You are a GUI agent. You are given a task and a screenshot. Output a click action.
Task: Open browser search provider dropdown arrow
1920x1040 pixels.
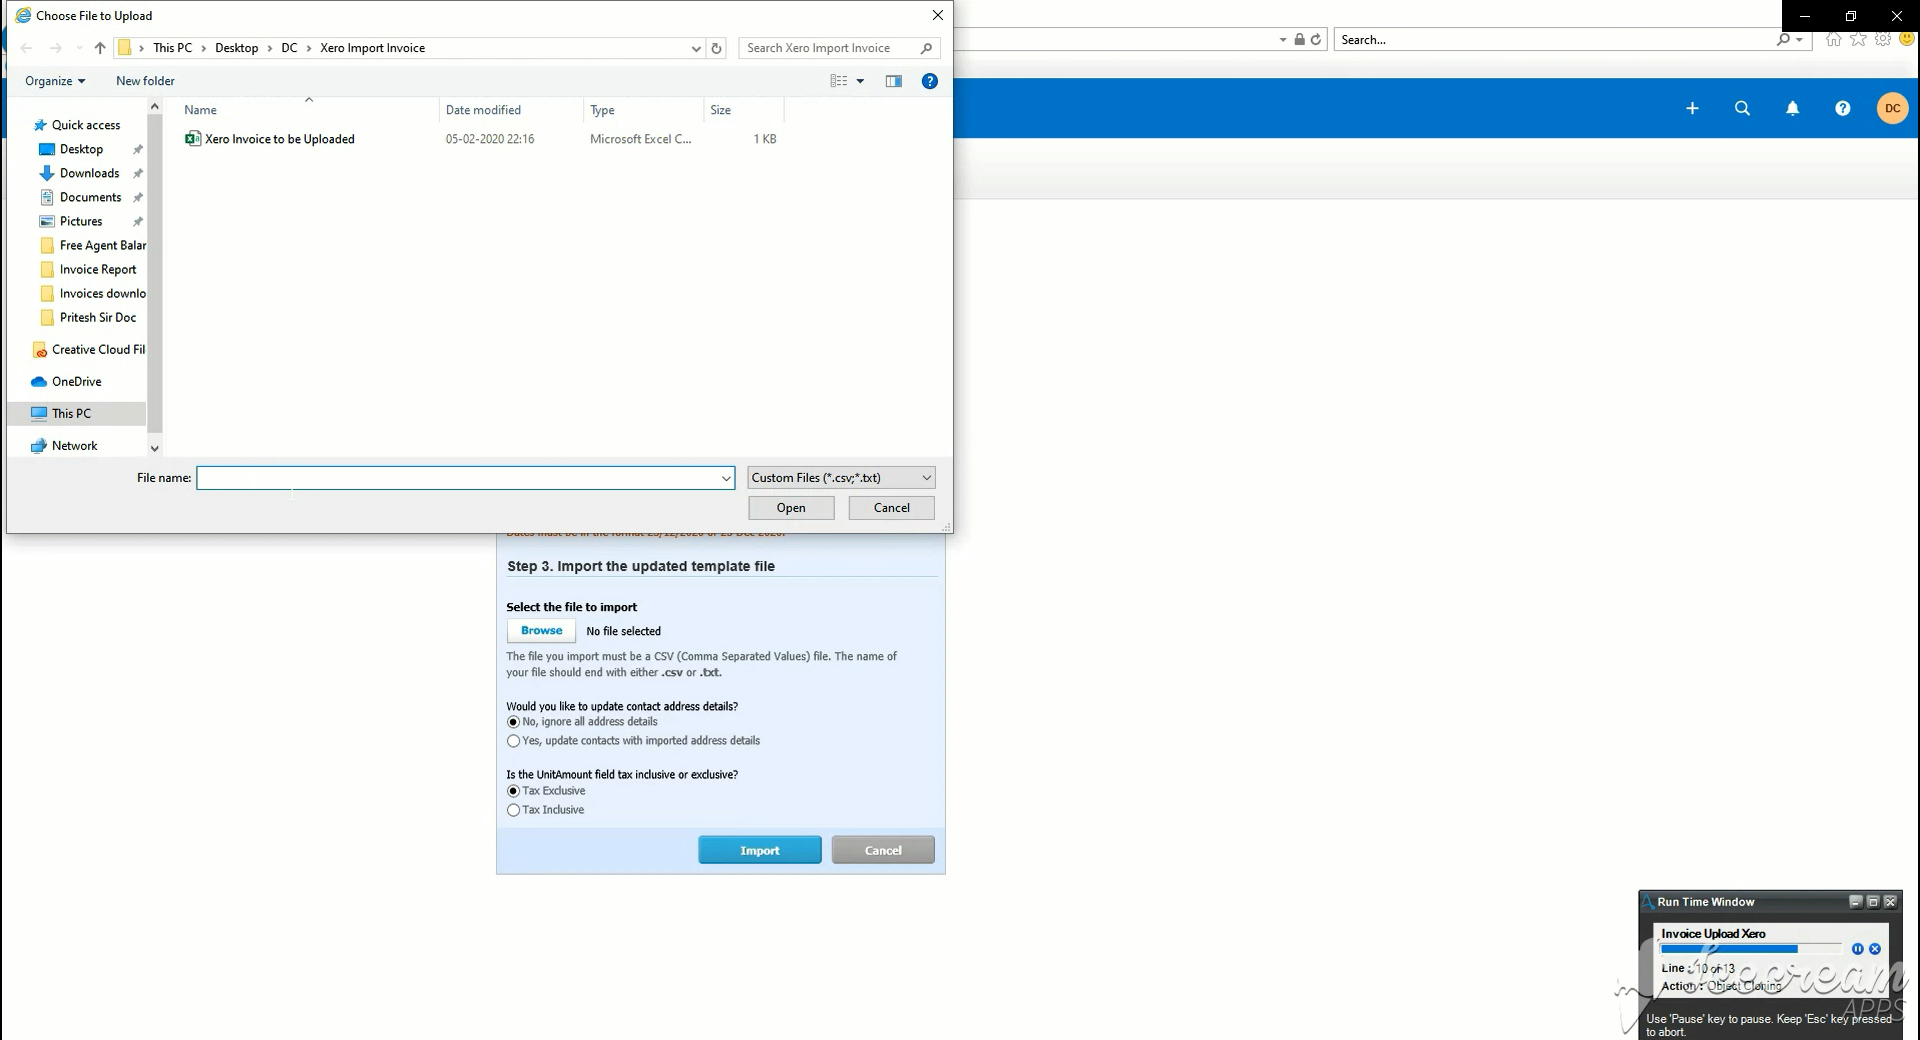(x=1799, y=40)
